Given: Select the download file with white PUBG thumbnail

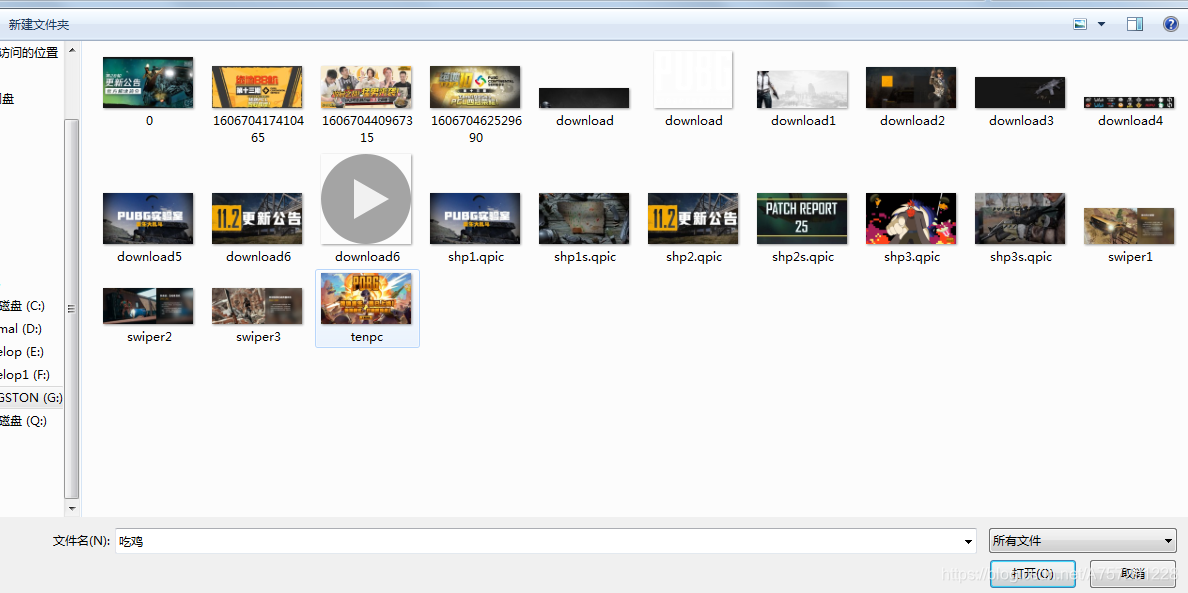Looking at the screenshot, I should tap(693, 89).
